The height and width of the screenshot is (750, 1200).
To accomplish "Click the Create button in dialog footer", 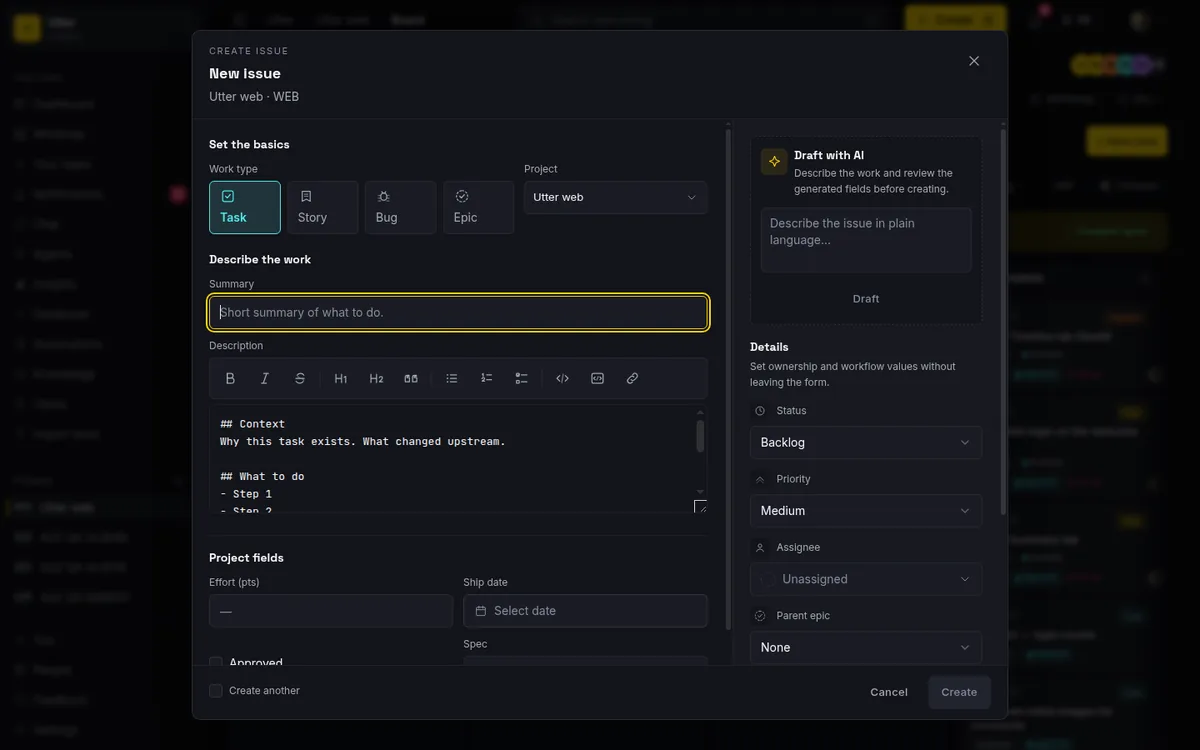I will pos(959,692).
